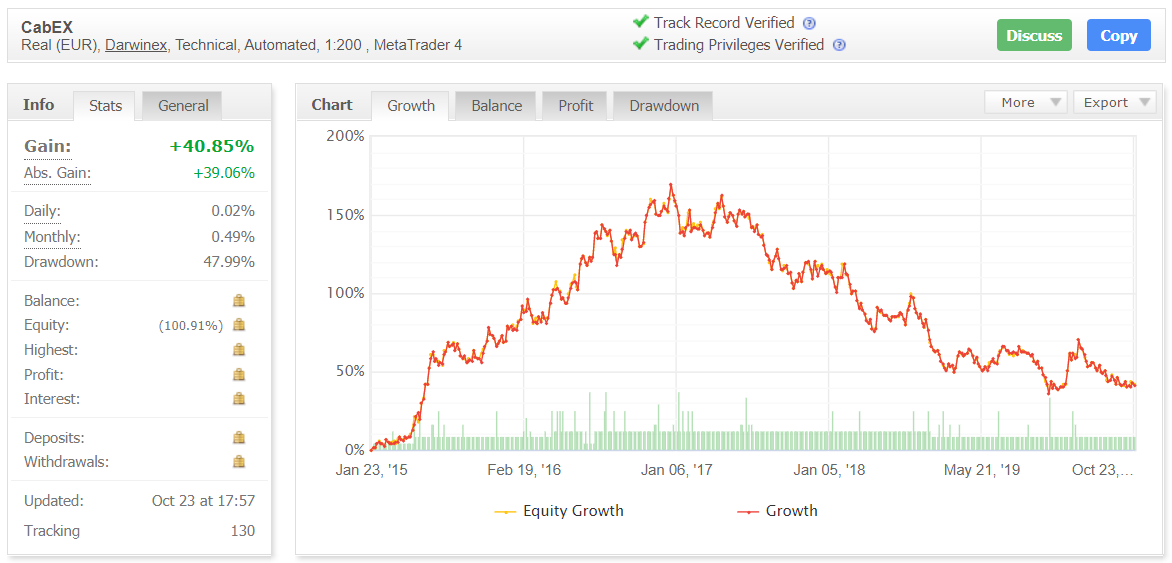This screenshot has width=1172, height=563.
Task: Click the lock icon next to Highest
Action: (x=239, y=350)
